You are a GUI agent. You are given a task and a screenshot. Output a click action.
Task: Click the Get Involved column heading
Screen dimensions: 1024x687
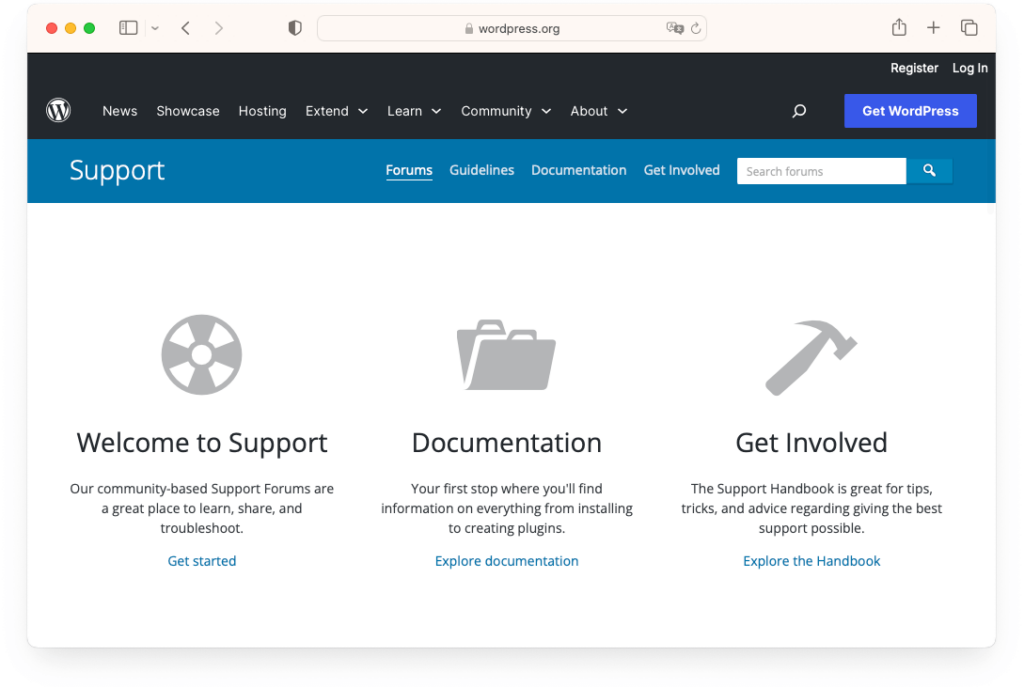coord(812,443)
